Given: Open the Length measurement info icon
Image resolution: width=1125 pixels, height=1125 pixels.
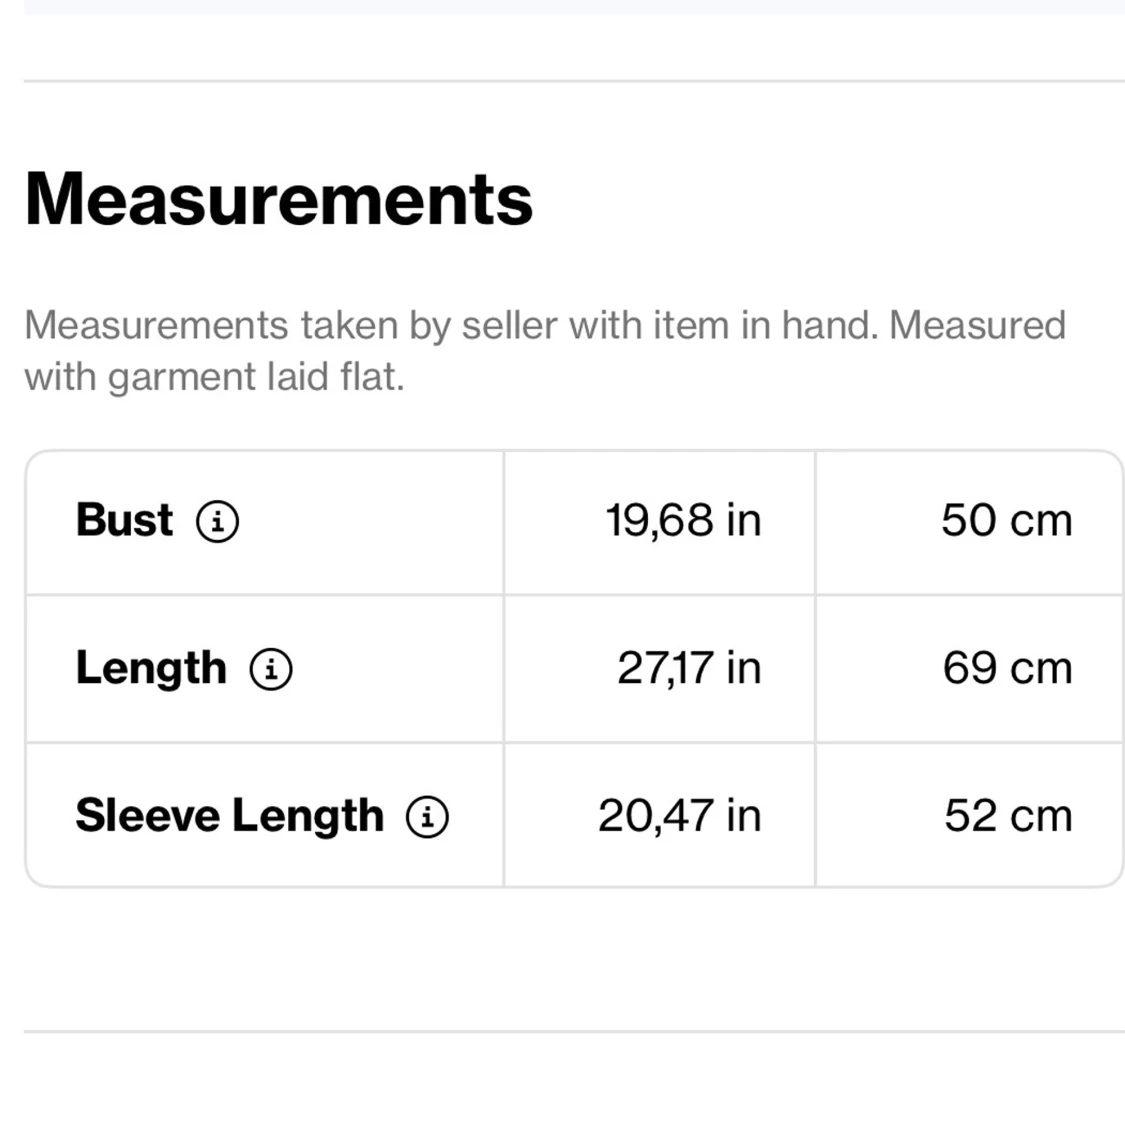Looking at the screenshot, I should click(271, 669).
